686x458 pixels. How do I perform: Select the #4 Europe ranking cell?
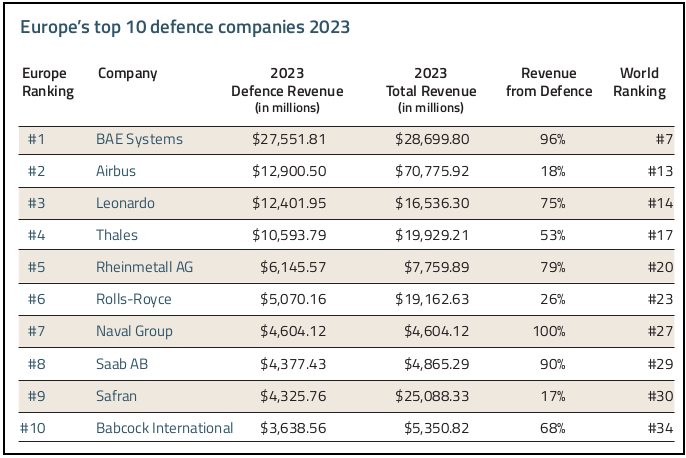point(36,235)
